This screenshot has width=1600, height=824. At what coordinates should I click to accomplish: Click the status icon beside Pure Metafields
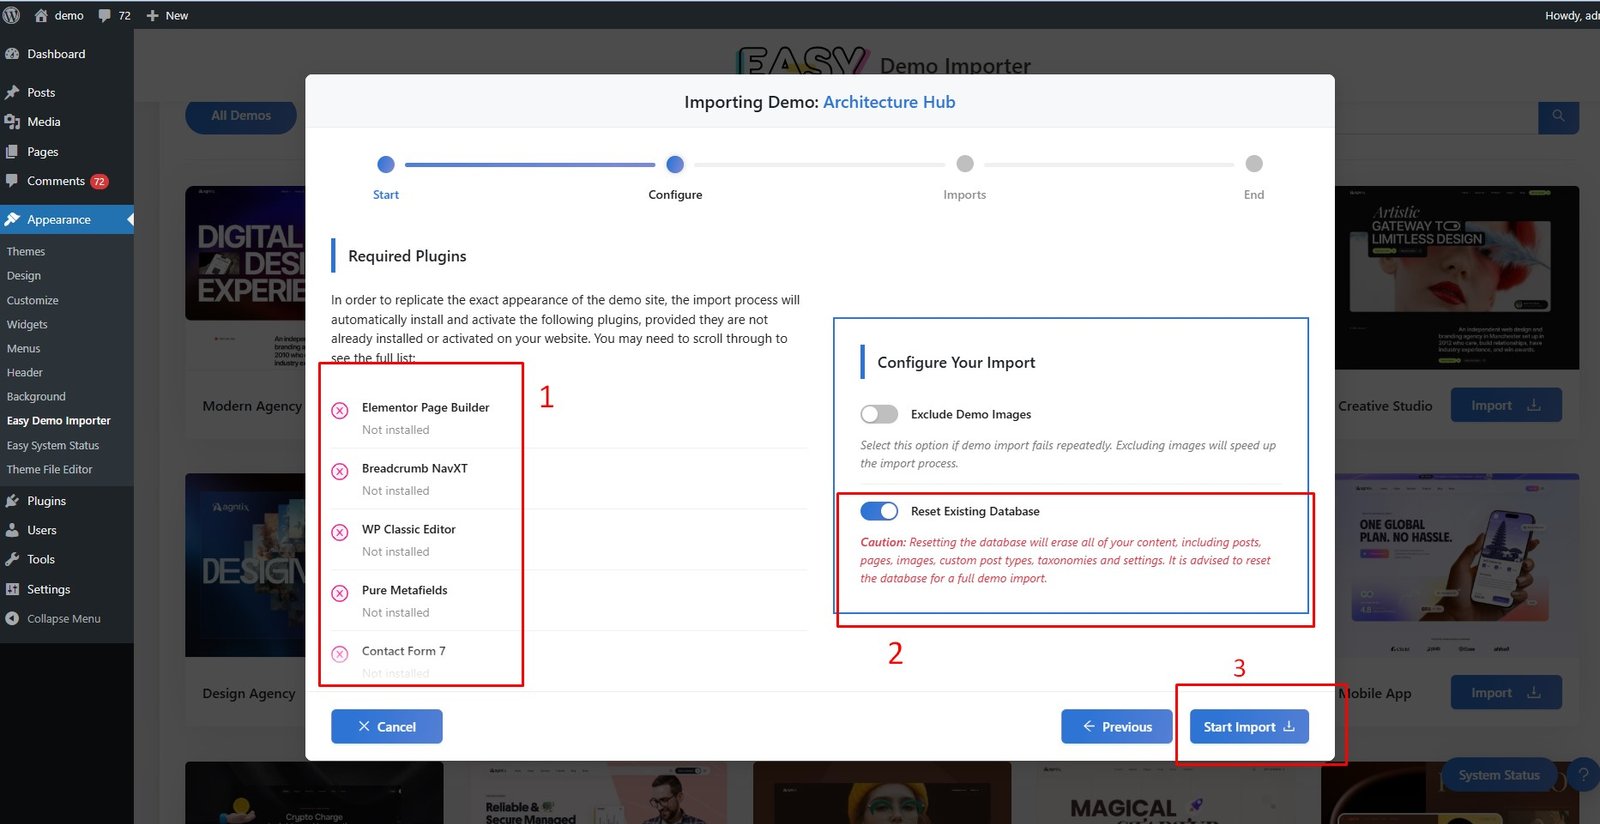[x=340, y=593]
